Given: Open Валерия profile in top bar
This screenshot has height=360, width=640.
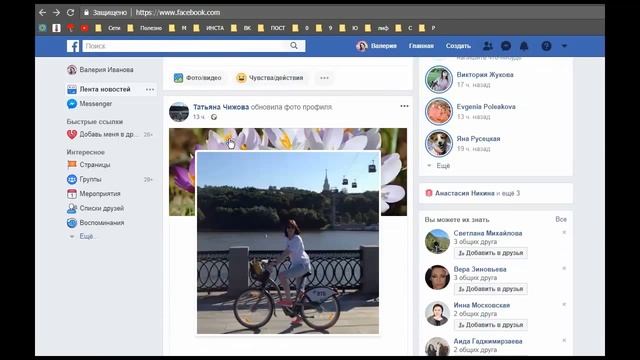Looking at the screenshot, I should [376, 46].
